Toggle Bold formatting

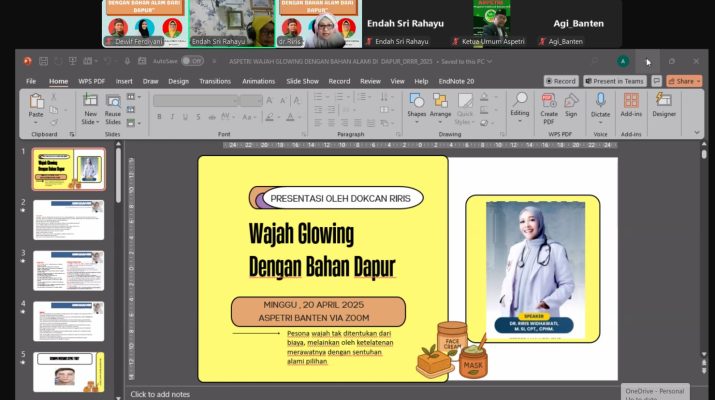pos(159,117)
